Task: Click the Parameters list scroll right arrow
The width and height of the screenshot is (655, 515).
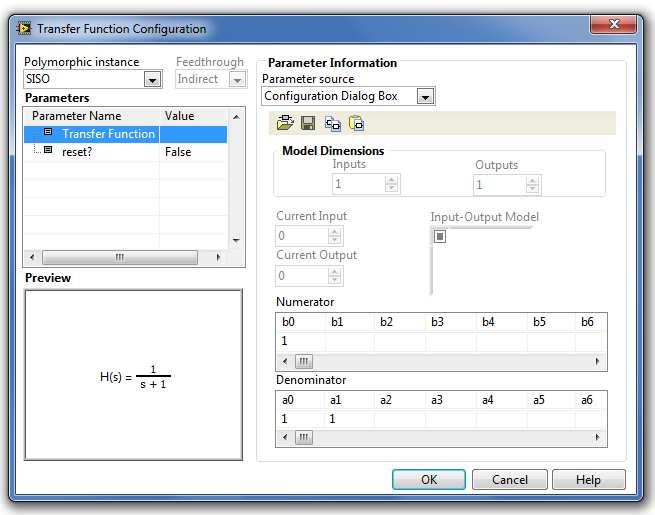Action: point(218,257)
